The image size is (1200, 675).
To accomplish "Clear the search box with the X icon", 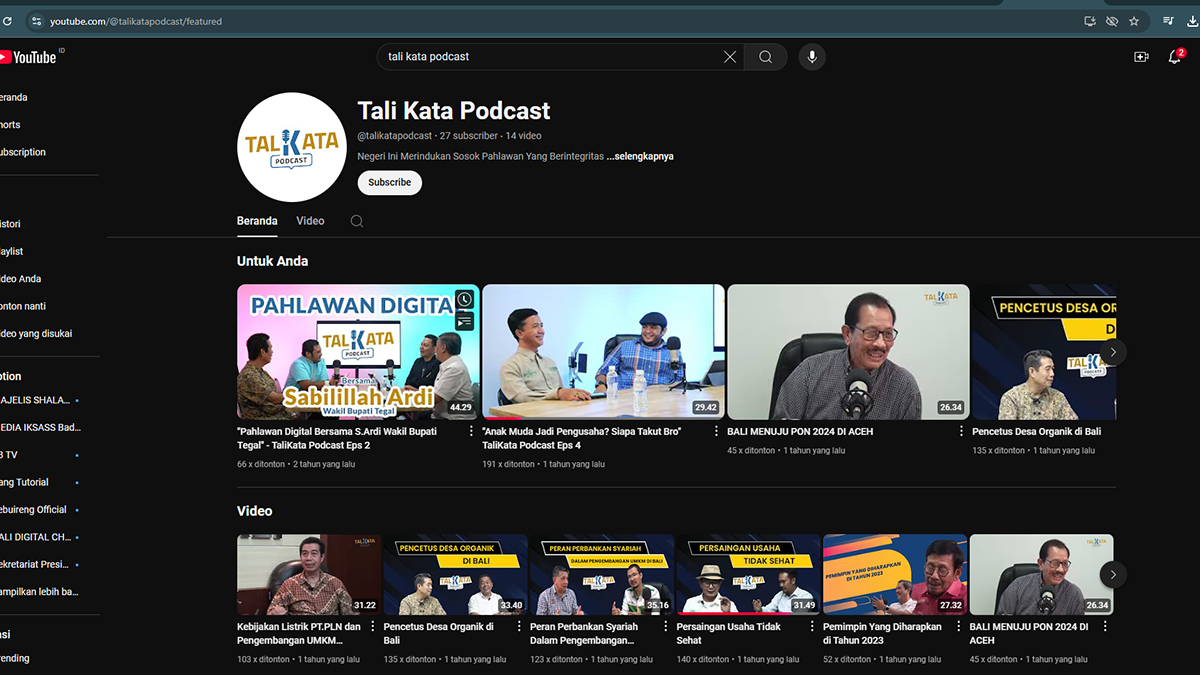I will click(x=730, y=57).
